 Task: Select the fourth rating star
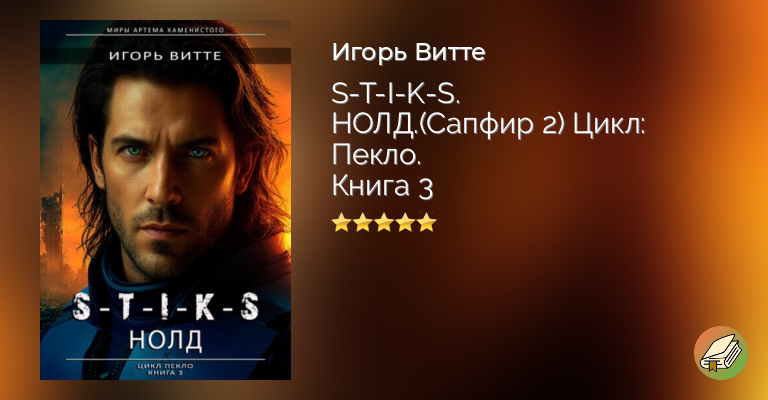pos(406,223)
